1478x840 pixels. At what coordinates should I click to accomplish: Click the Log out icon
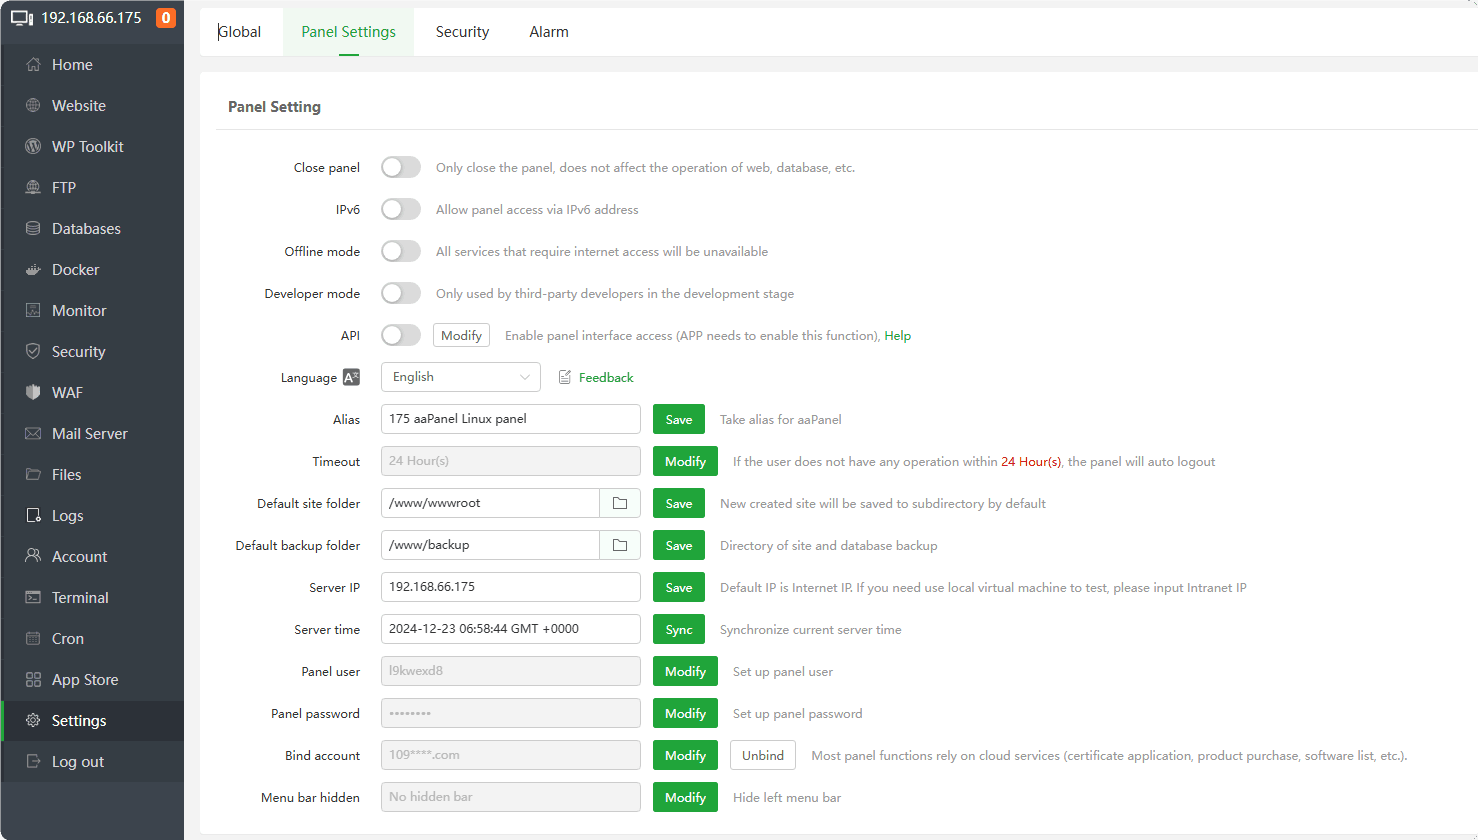pyautogui.click(x=33, y=762)
